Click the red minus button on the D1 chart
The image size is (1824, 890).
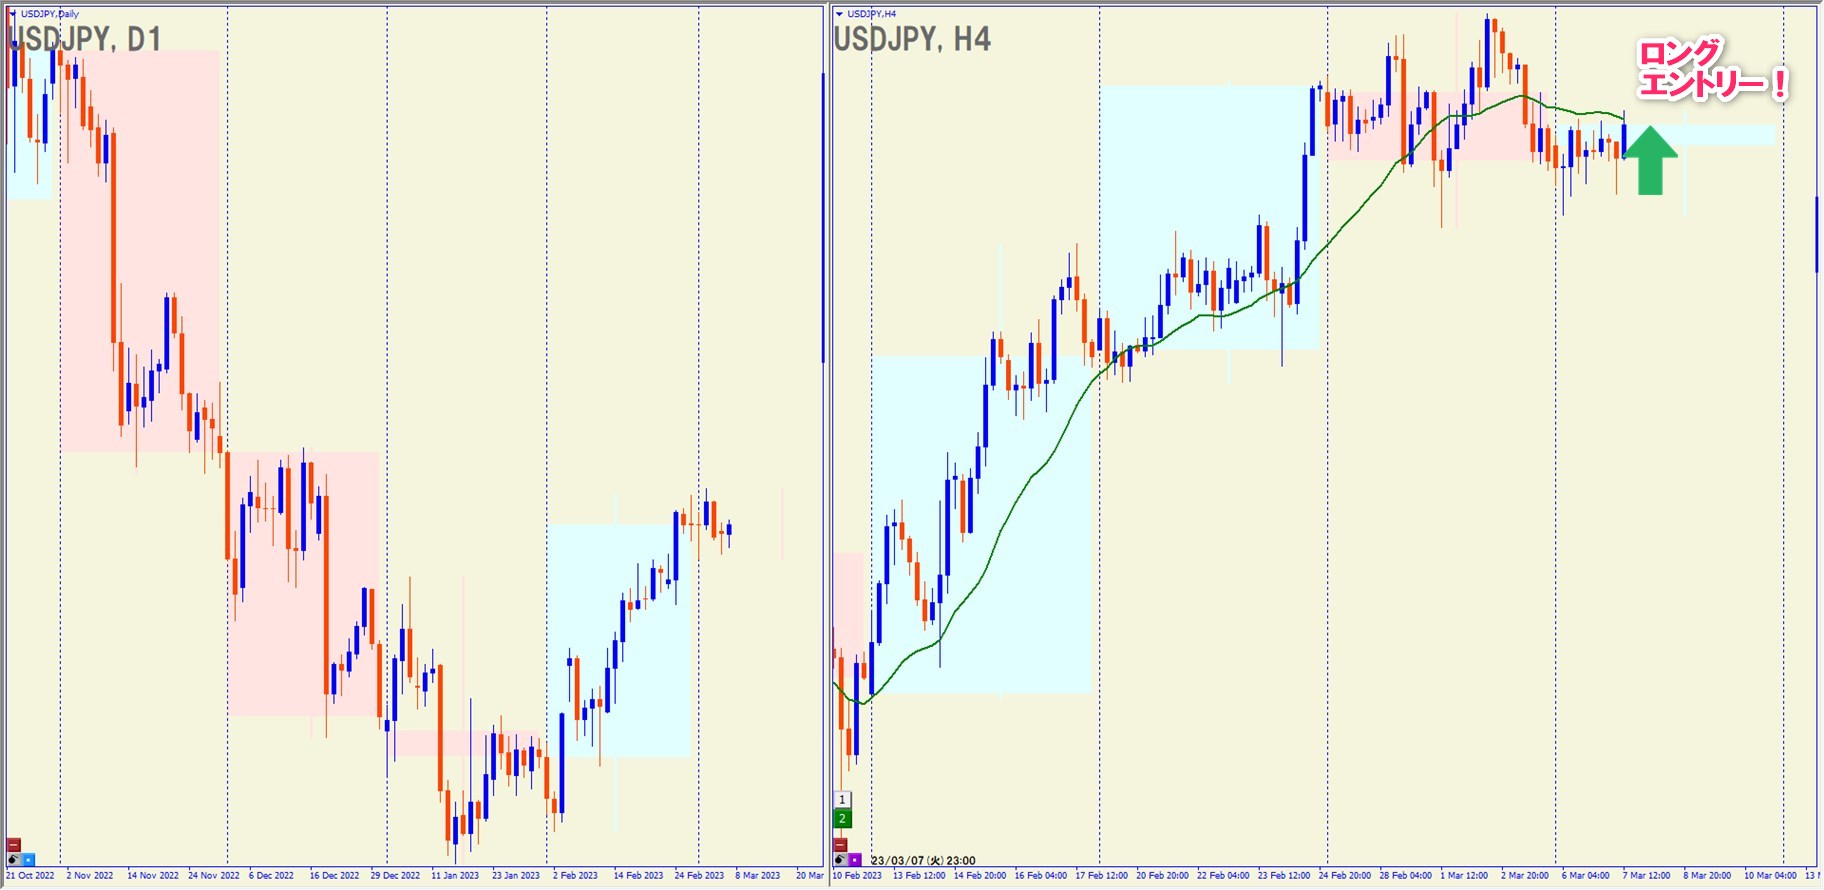coord(13,845)
